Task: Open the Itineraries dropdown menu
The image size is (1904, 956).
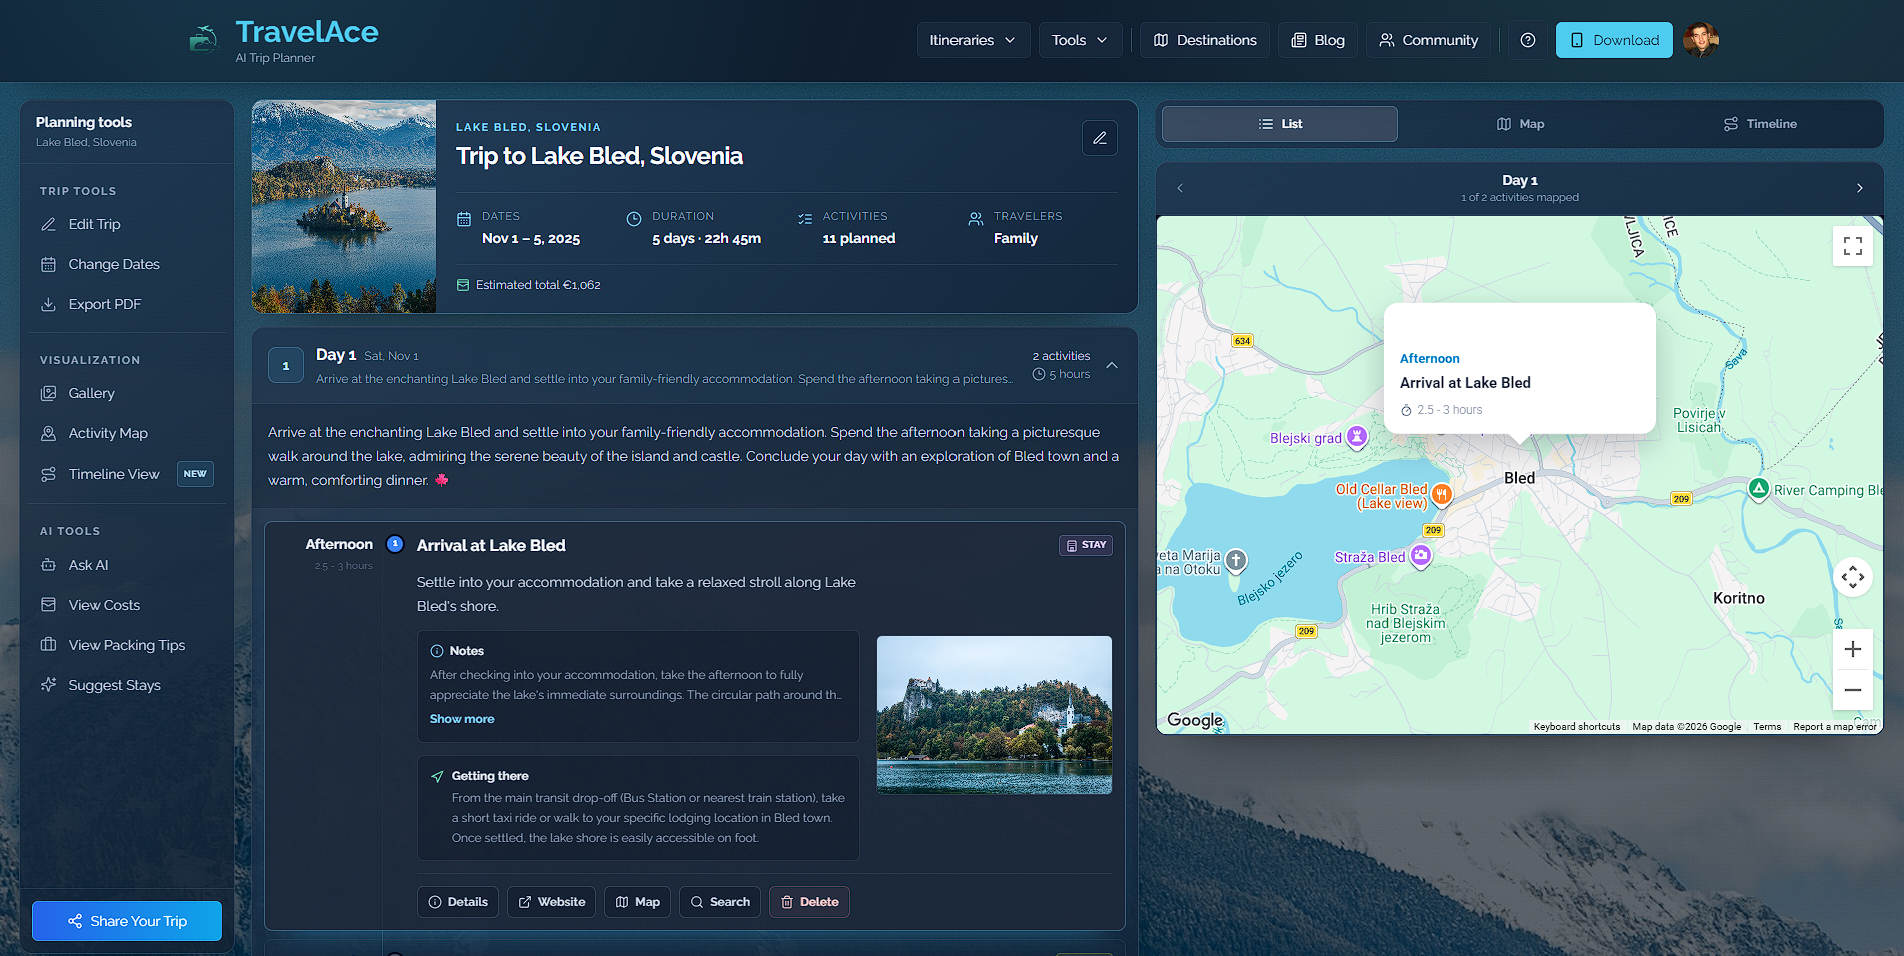Action: tap(973, 40)
